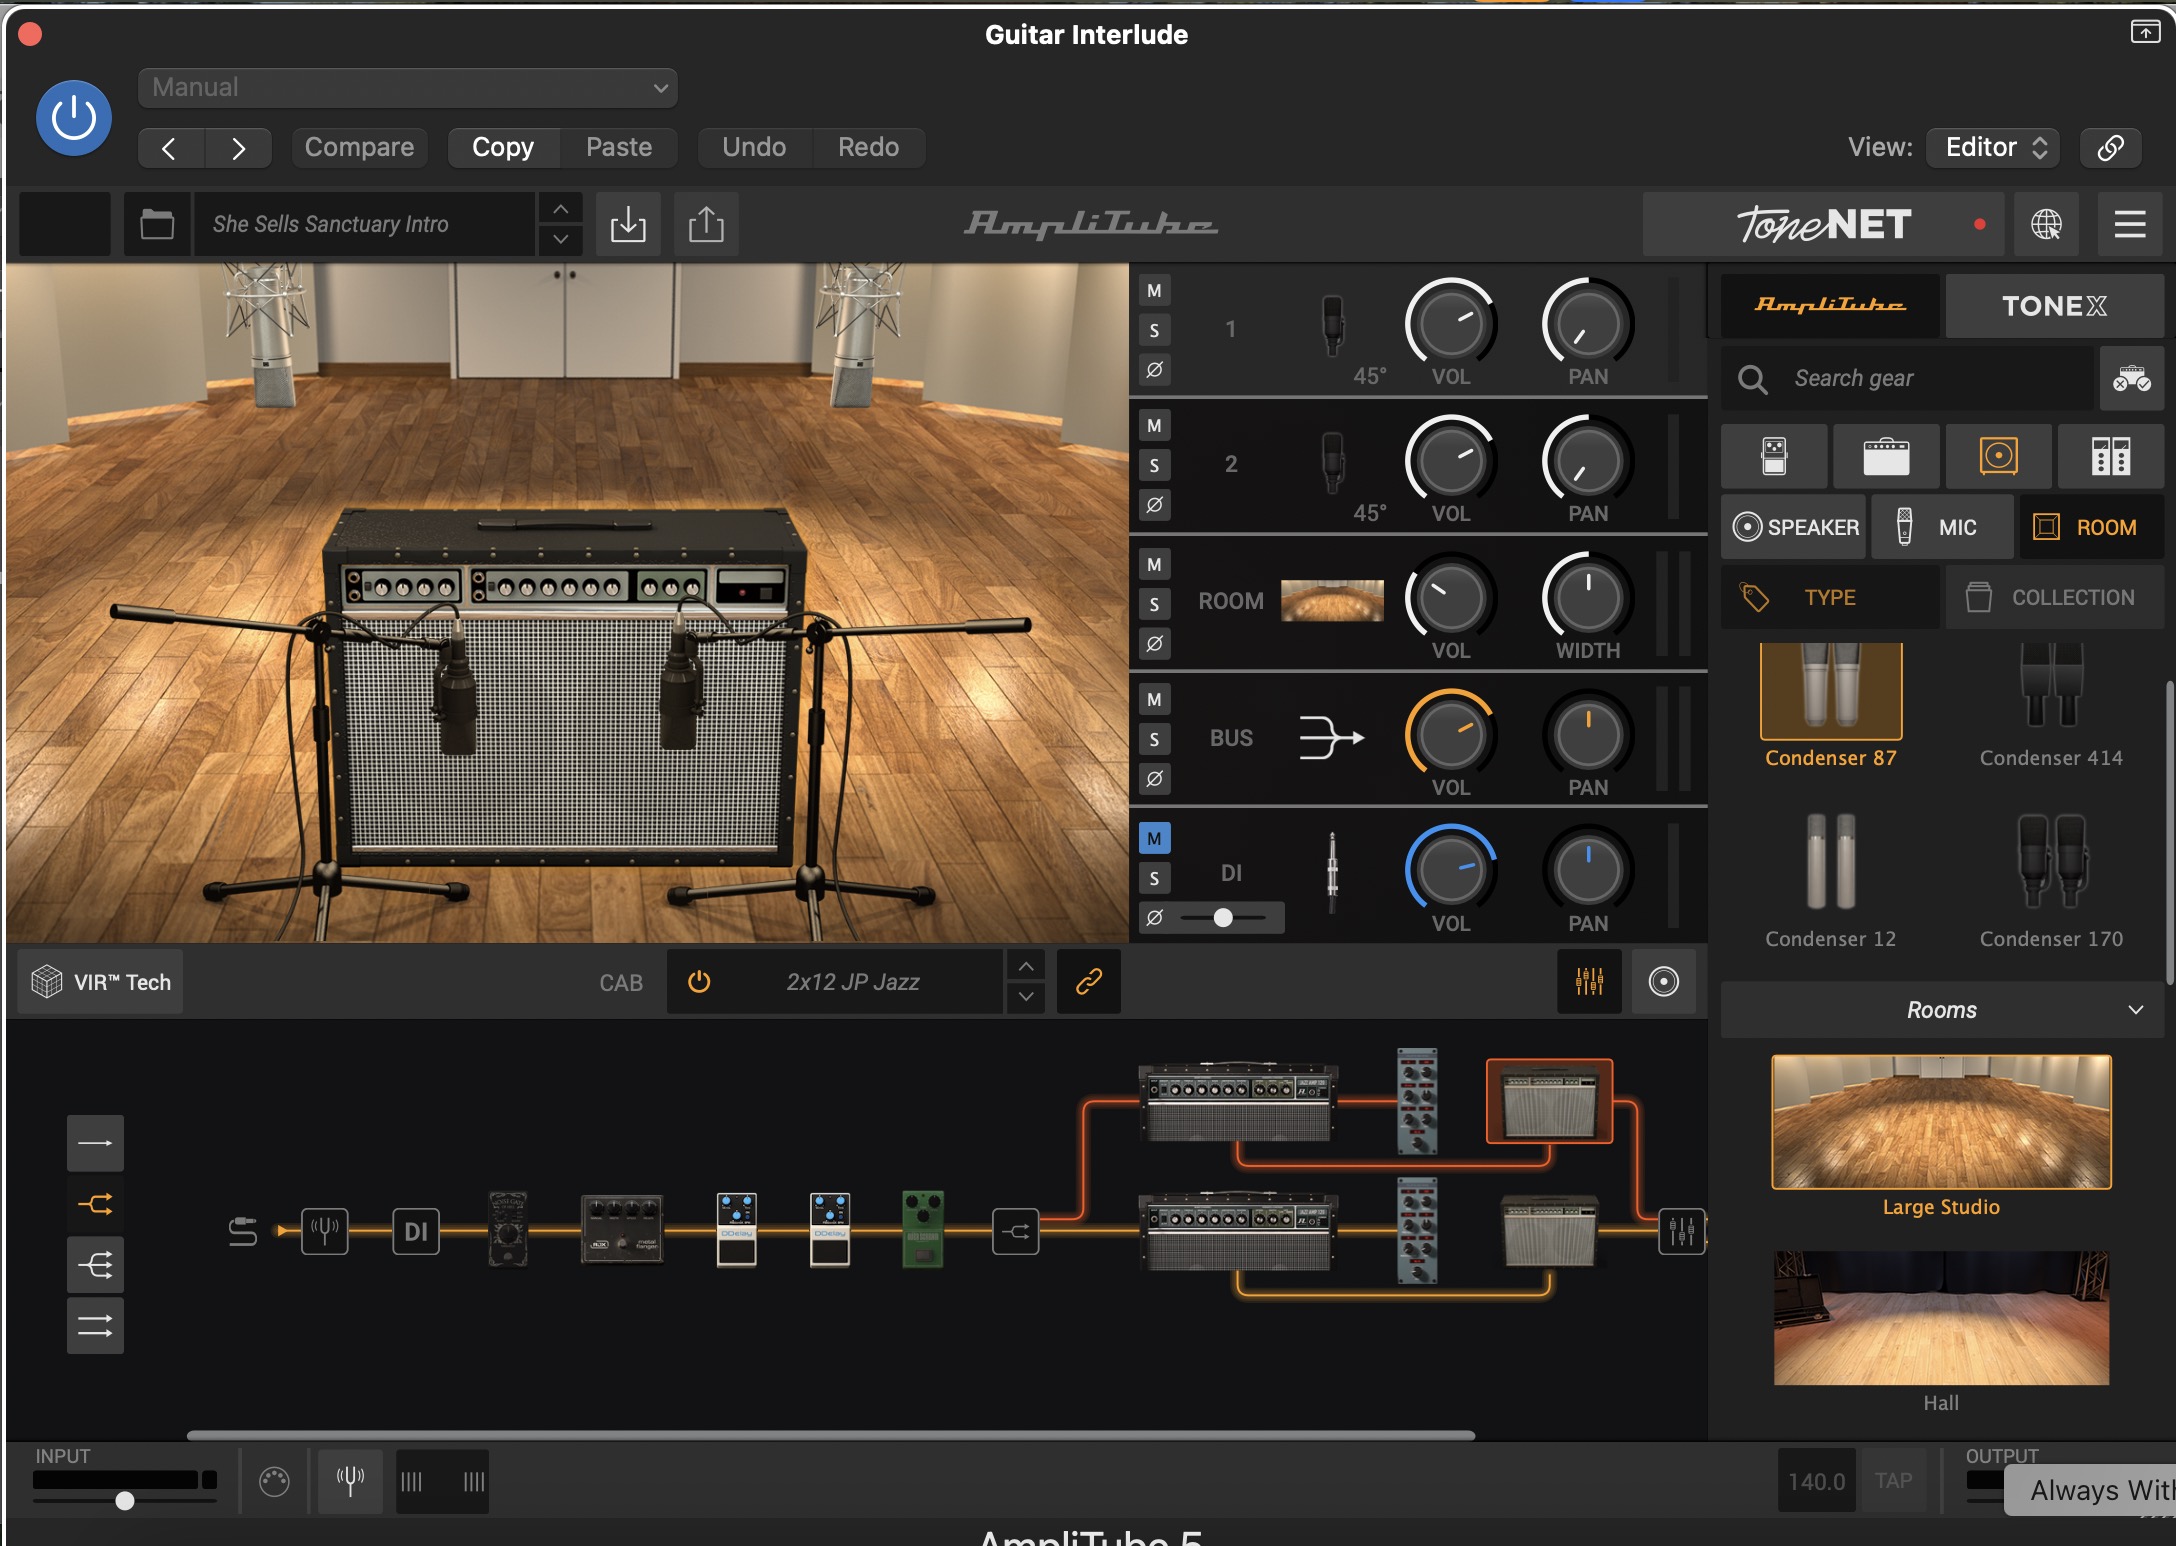Invert phase on mic channel 1

(1154, 369)
